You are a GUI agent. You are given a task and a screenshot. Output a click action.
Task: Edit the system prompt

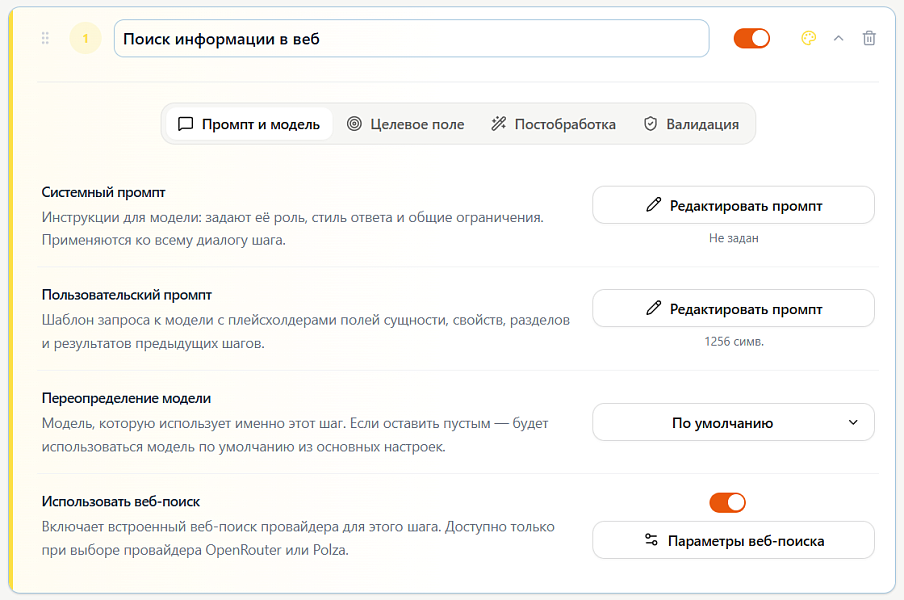733,205
